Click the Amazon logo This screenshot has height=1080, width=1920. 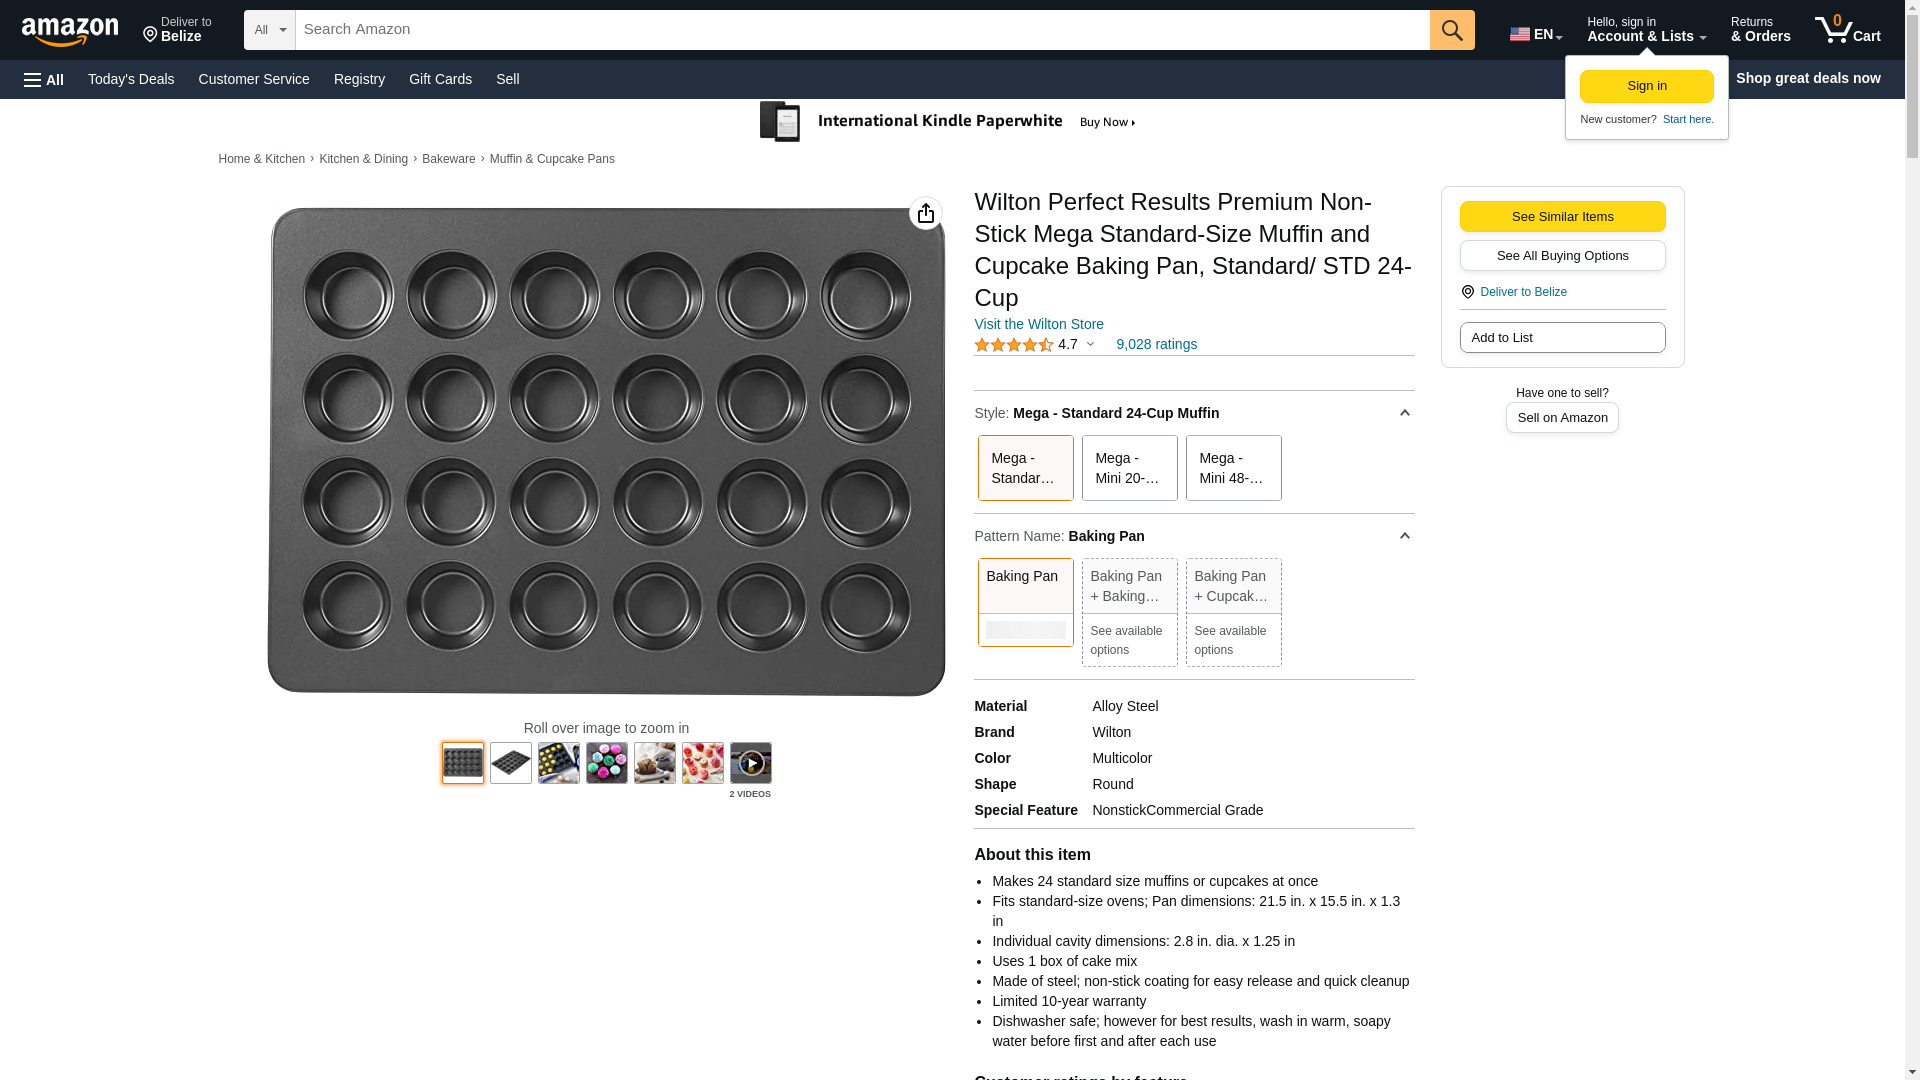pos(70,31)
